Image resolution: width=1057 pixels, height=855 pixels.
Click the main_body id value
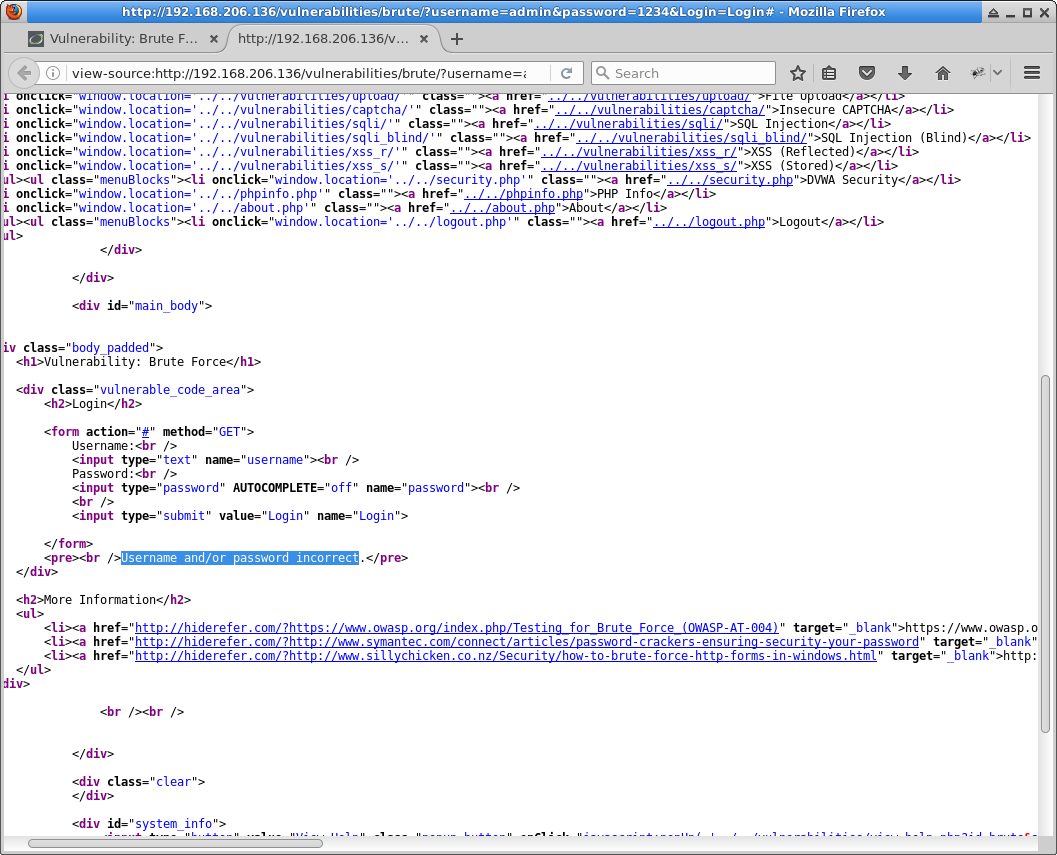click(167, 306)
